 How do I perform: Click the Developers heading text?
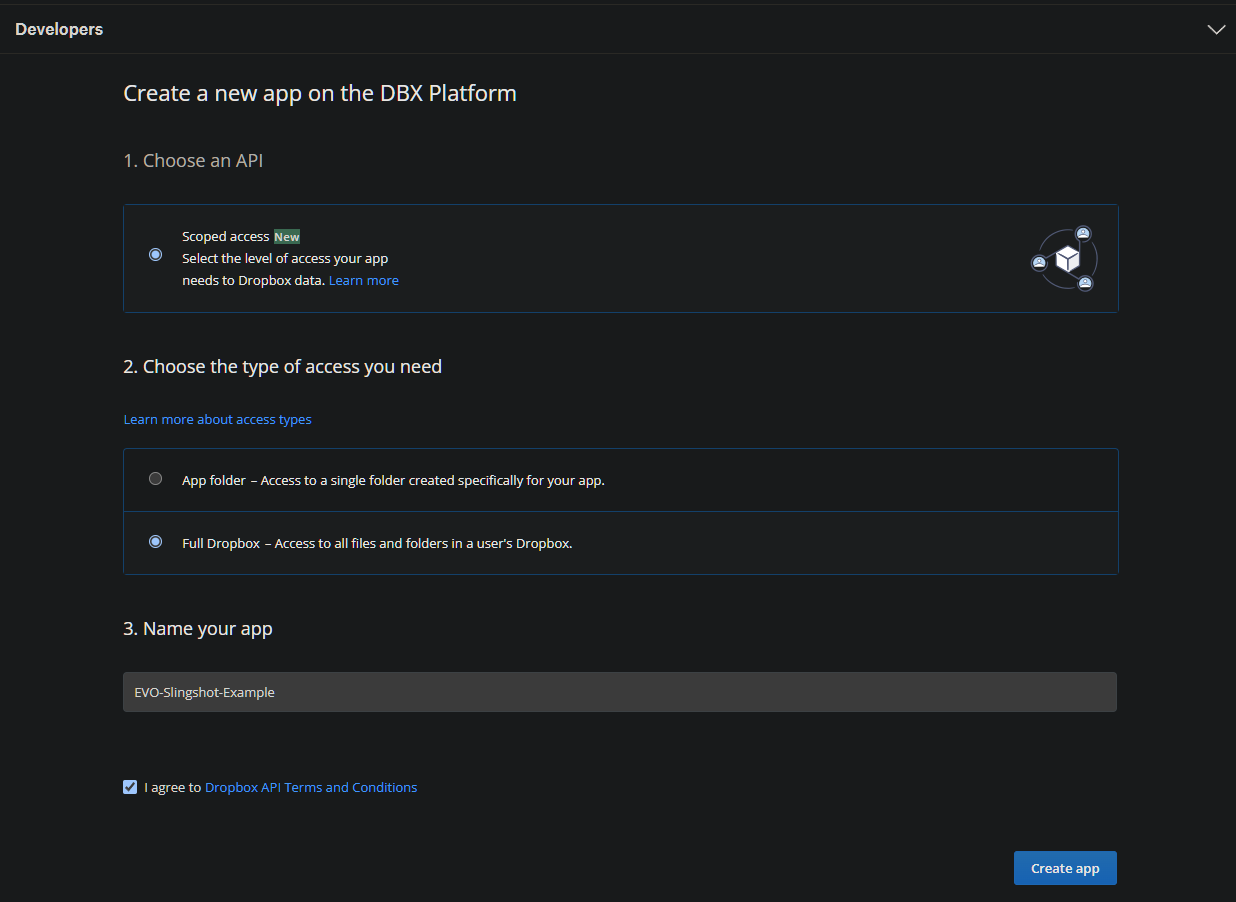point(59,30)
